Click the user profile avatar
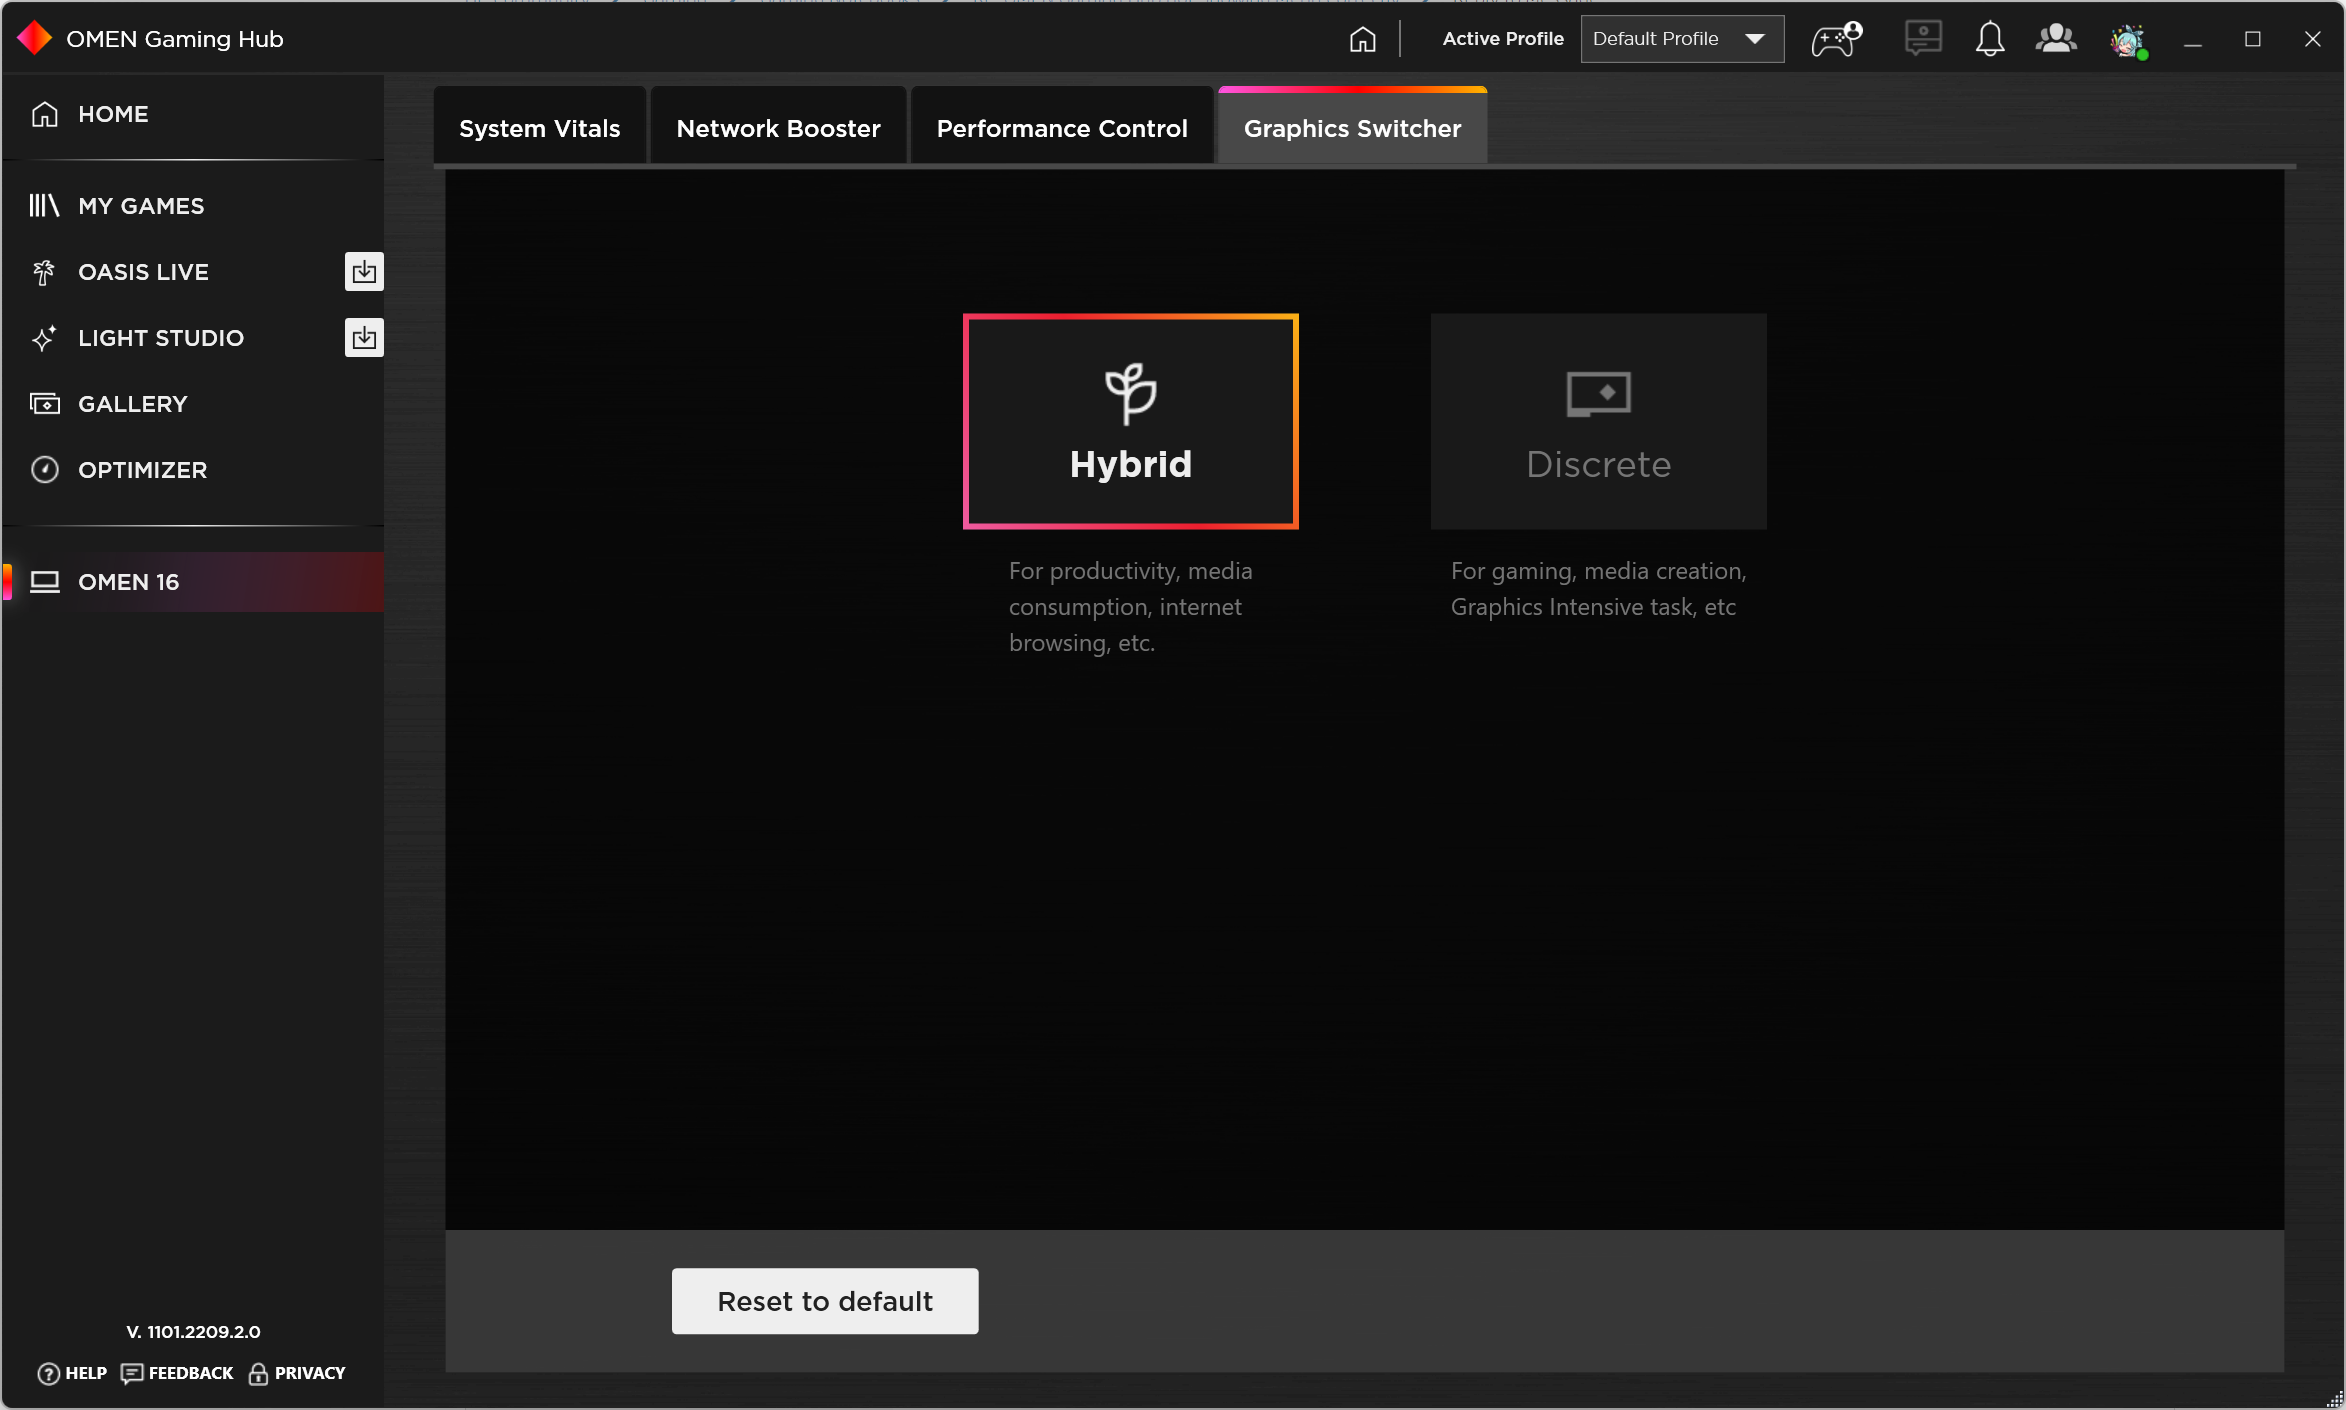Viewport: 2346px width, 1410px height. pyautogui.click(x=2128, y=41)
